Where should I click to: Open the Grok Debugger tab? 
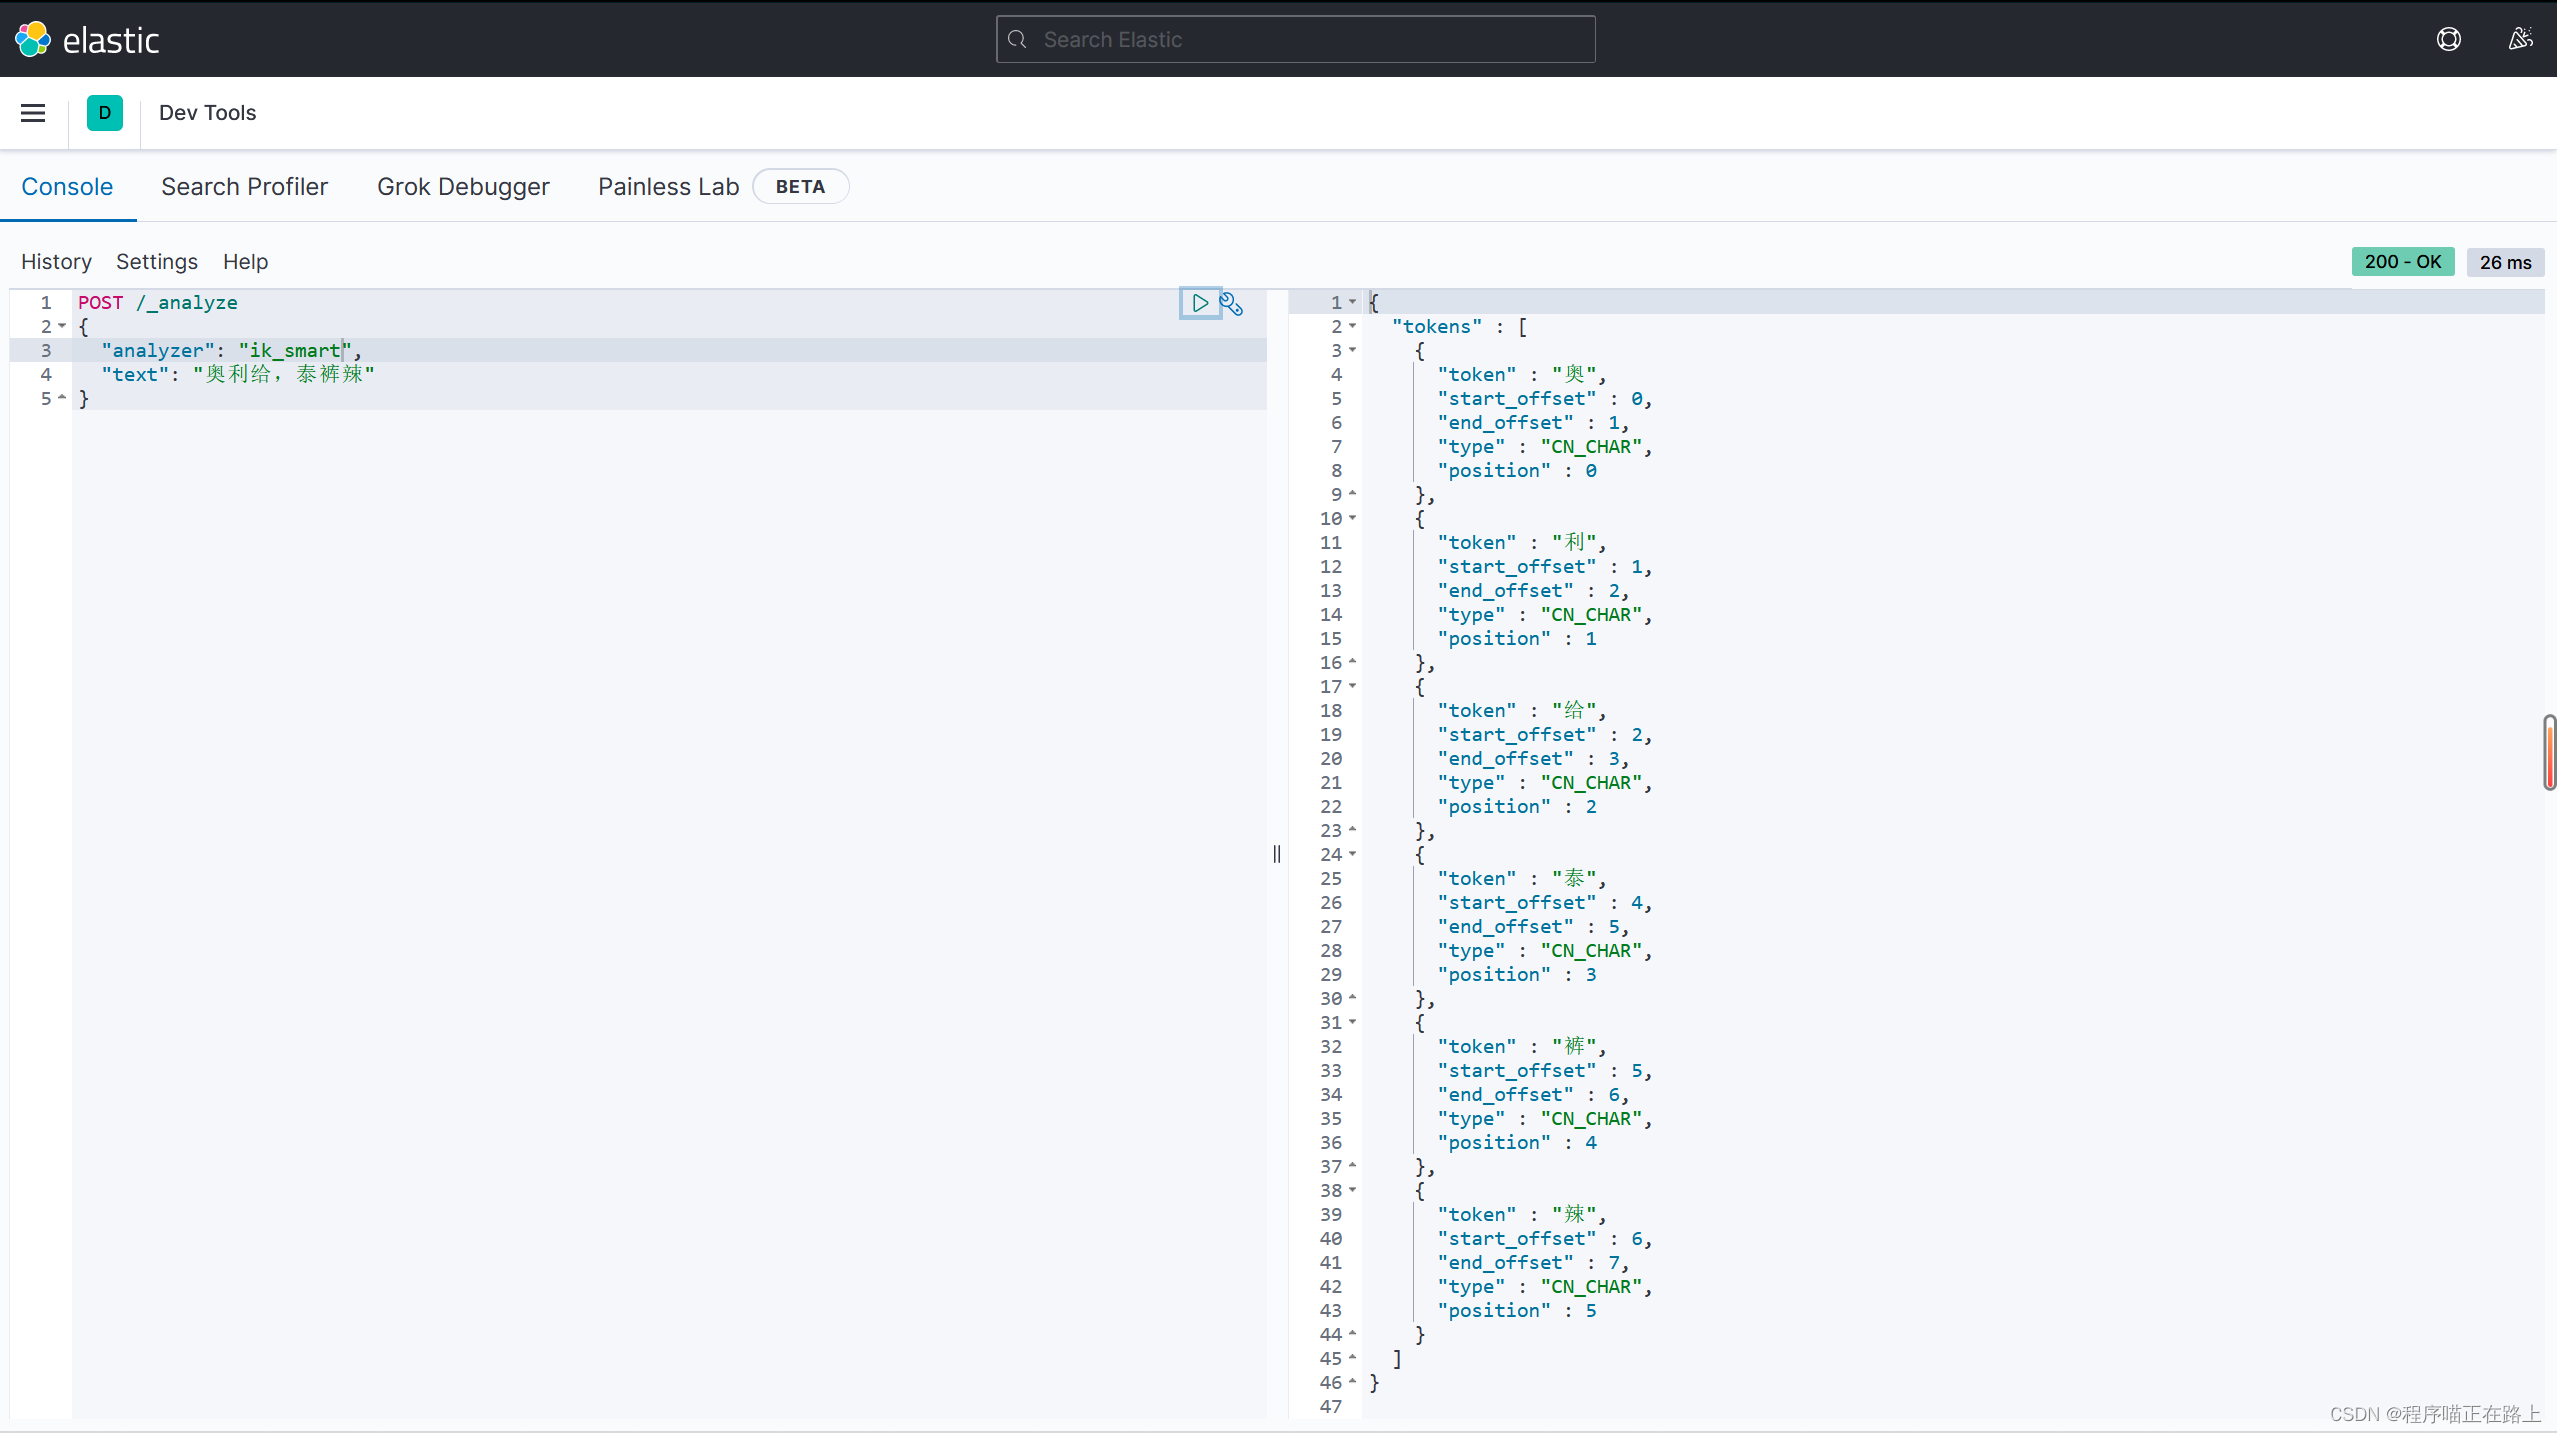pos(463,187)
